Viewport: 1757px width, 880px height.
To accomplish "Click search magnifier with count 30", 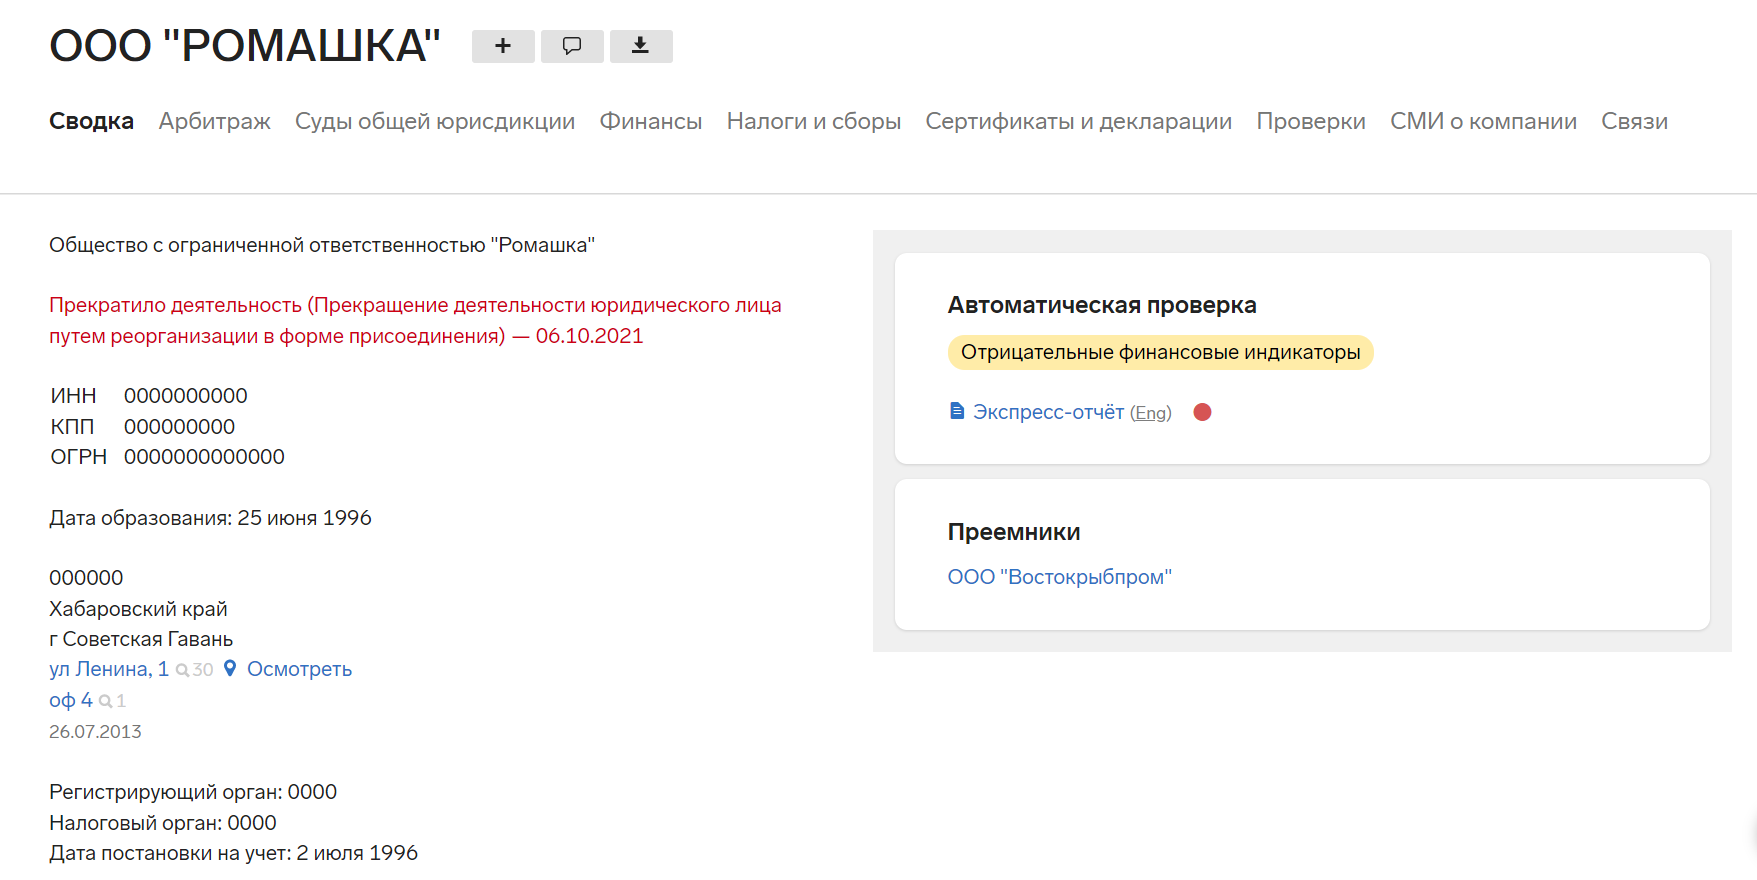I will coord(183,670).
